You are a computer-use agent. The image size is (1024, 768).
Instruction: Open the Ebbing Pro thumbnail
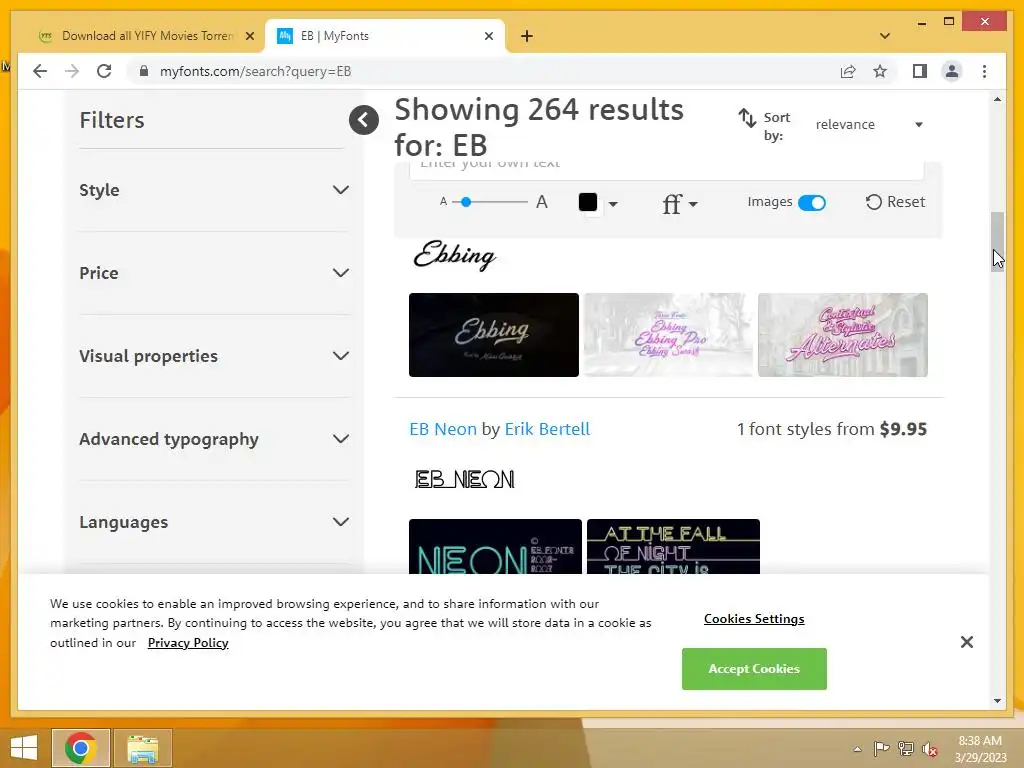coord(668,335)
